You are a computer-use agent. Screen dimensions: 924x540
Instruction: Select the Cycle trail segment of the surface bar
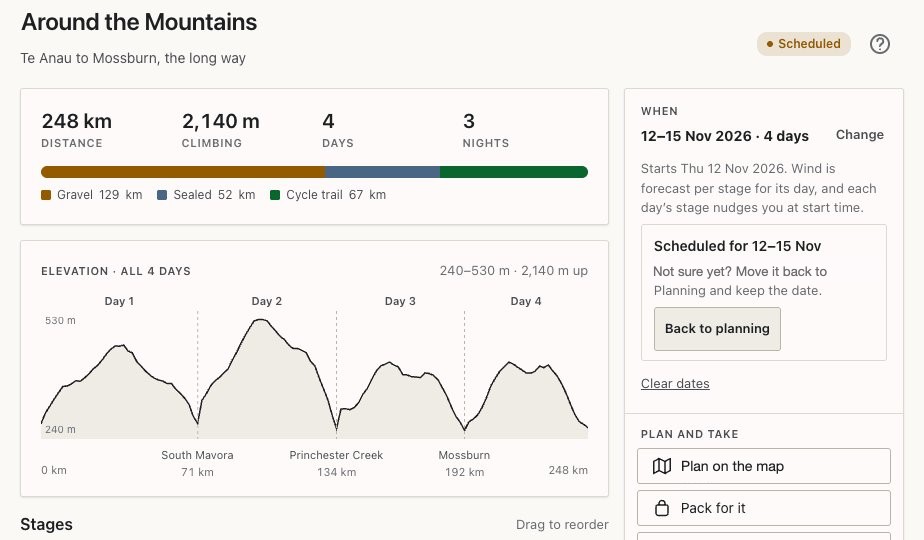[x=514, y=172]
